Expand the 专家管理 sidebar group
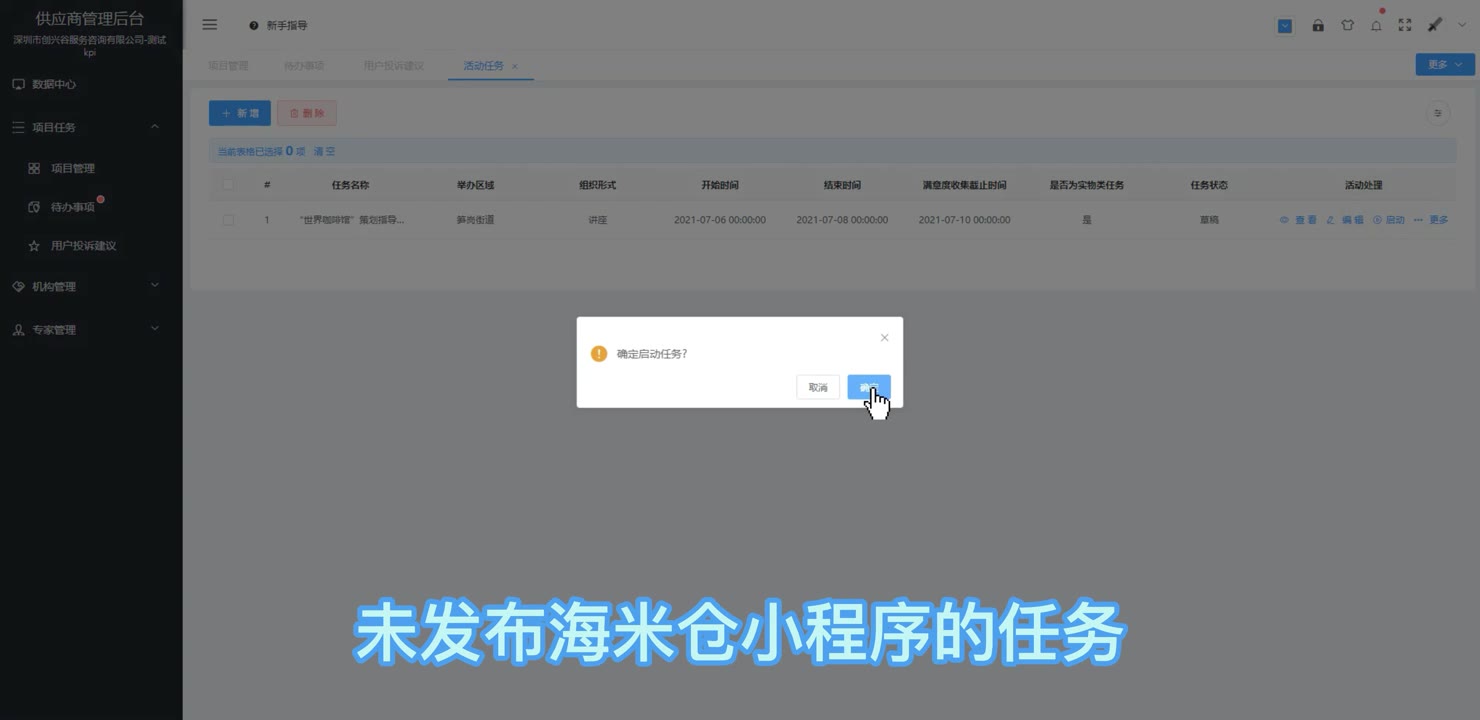 click(x=91, y=329)
